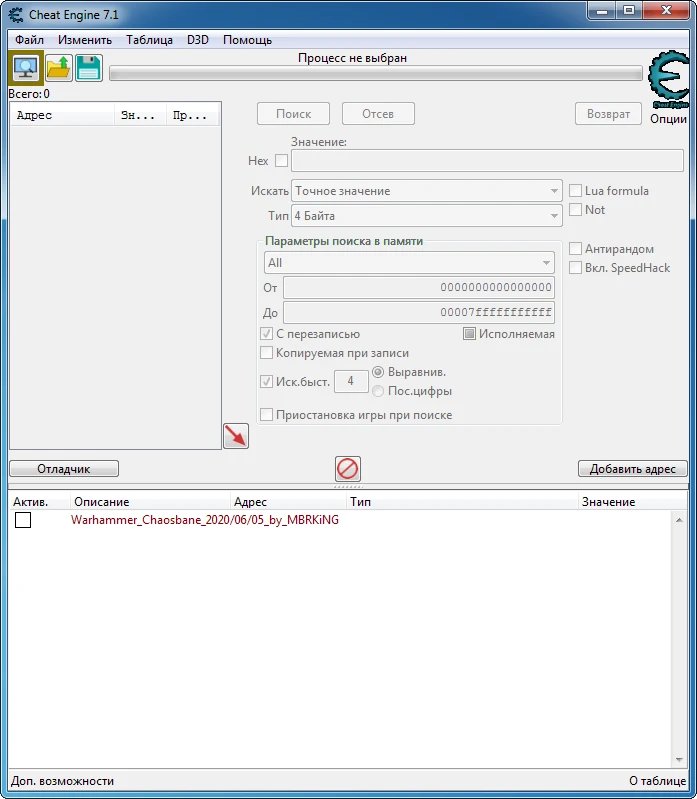Click the Процесс не выбран label
Viewport: 697px width, 799px height.
tap(353, 58)
